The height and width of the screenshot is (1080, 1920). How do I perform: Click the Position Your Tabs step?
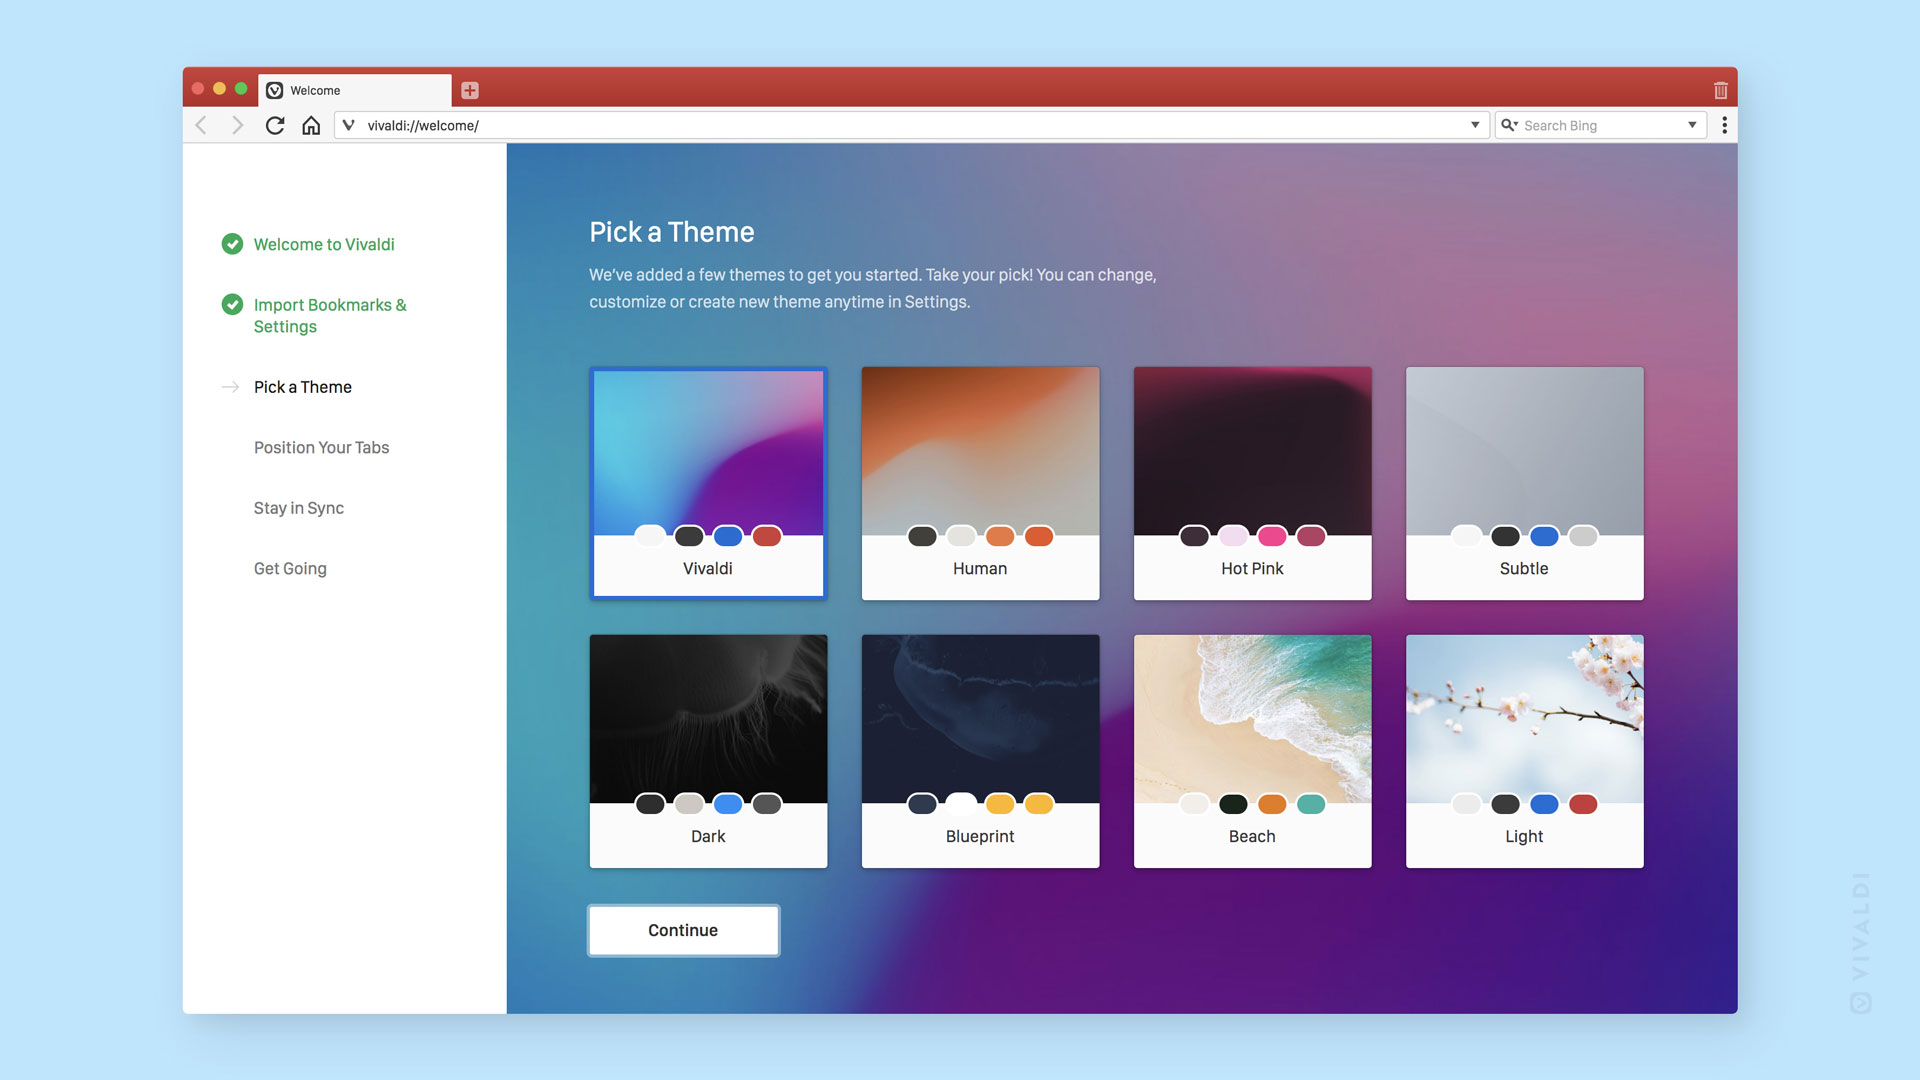pyautogui.click(x=320, y=447)
